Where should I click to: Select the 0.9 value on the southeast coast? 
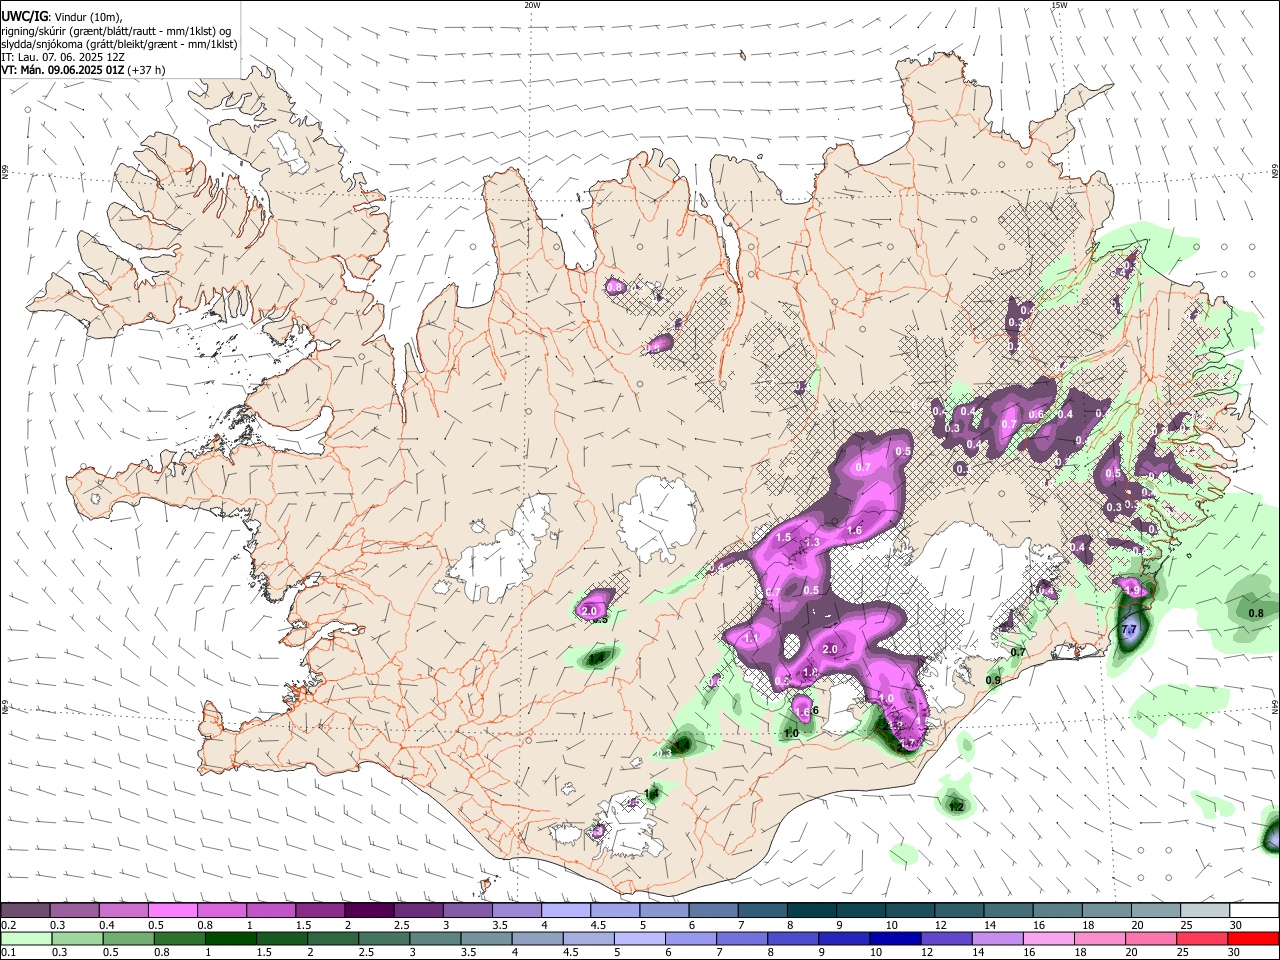click(993, 681)
